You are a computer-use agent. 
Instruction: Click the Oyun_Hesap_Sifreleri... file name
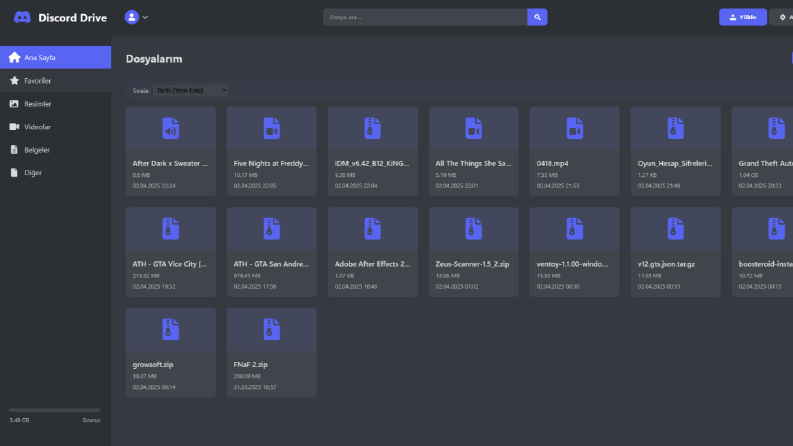point(675,163)
